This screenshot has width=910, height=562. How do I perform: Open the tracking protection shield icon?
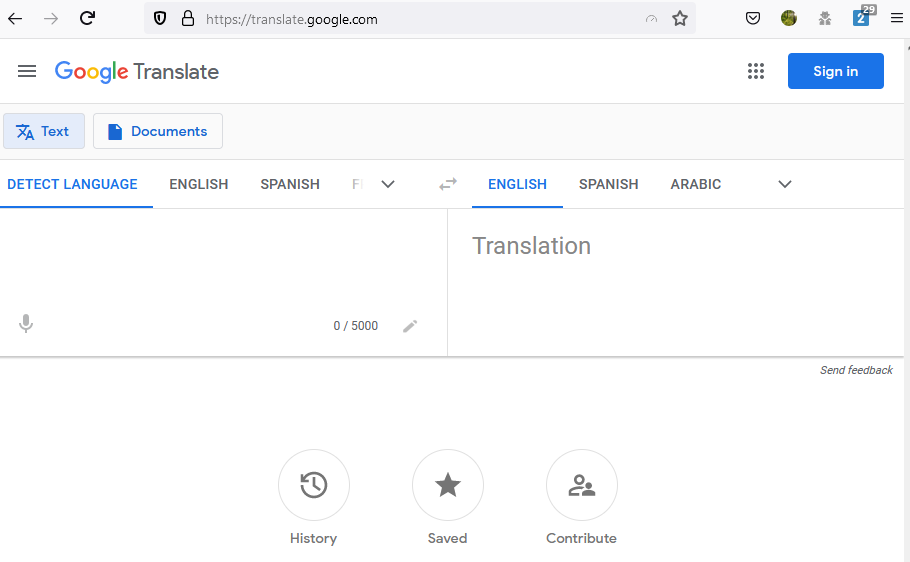click(x=160, y=19)
